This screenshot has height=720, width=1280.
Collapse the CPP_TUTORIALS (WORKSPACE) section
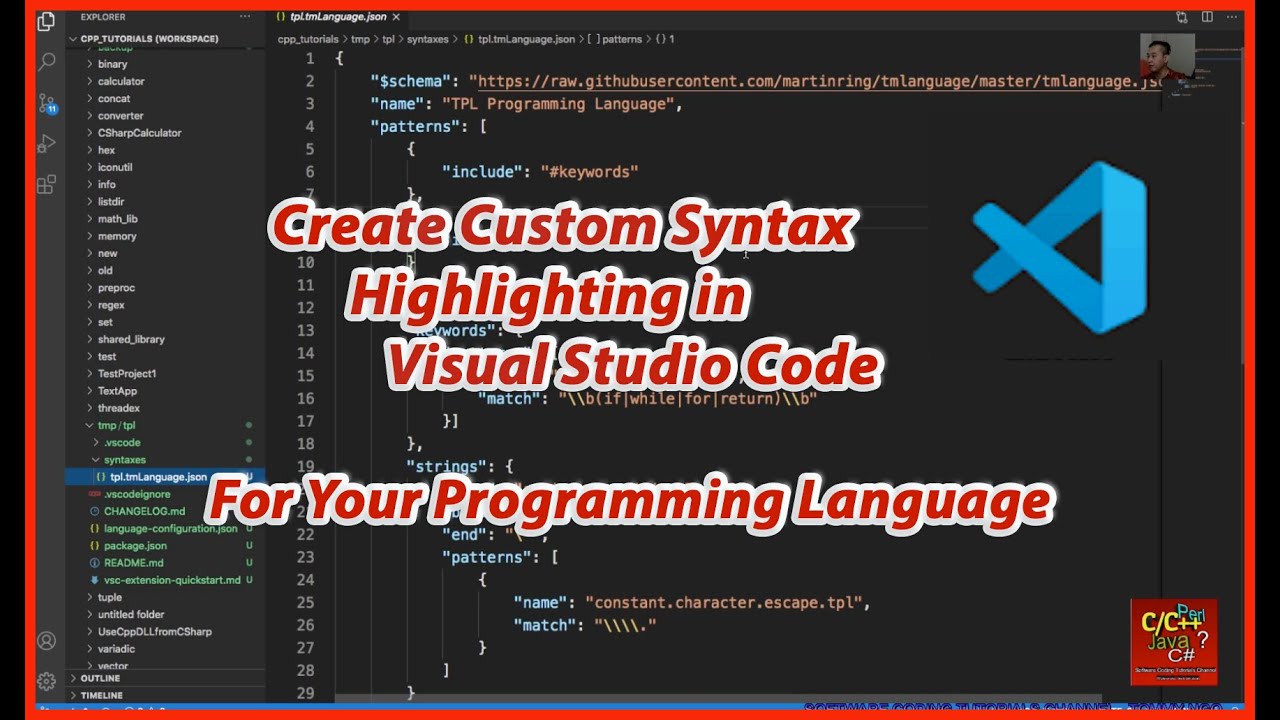pos(72,39)
